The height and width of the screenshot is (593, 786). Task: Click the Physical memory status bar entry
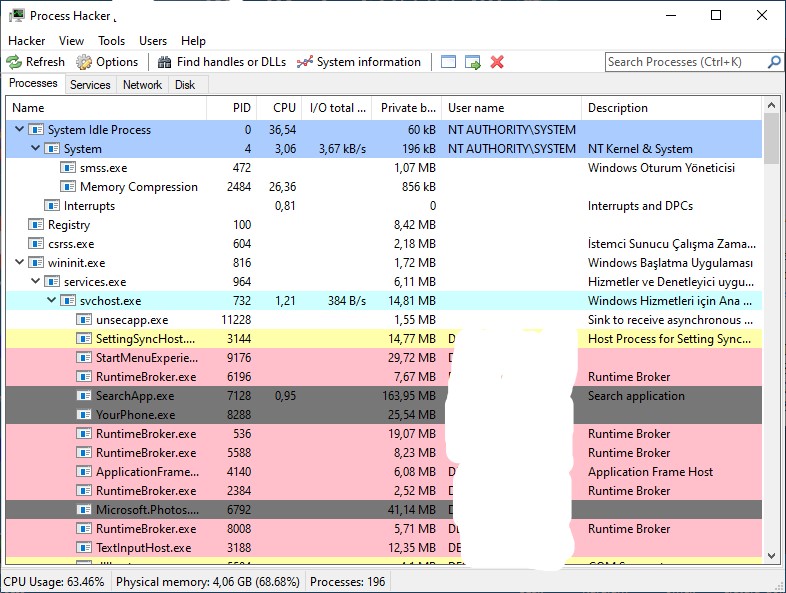tap(208, 581)
